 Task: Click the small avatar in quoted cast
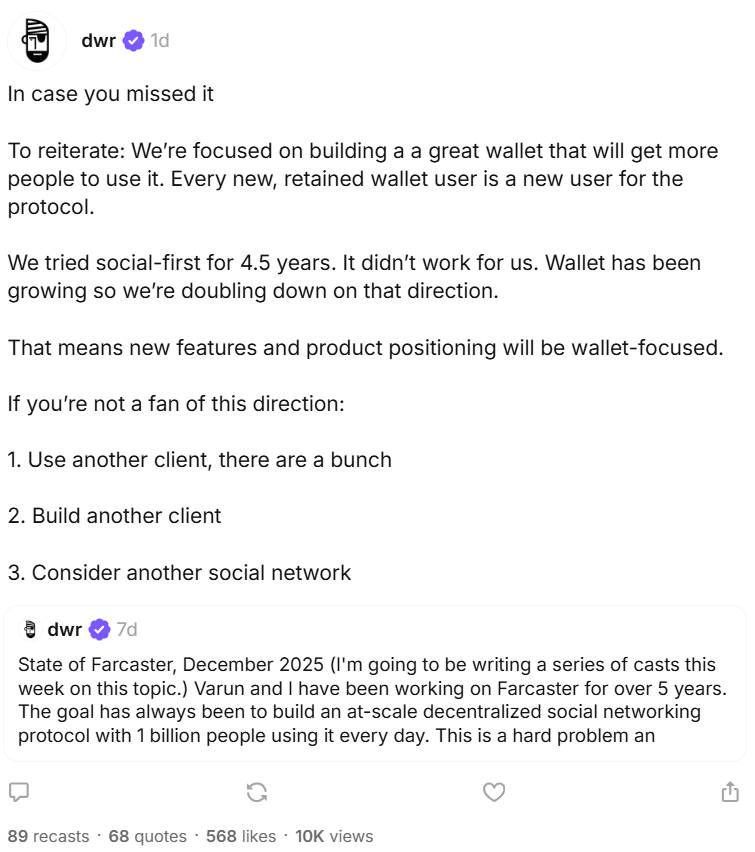point(29,629)
